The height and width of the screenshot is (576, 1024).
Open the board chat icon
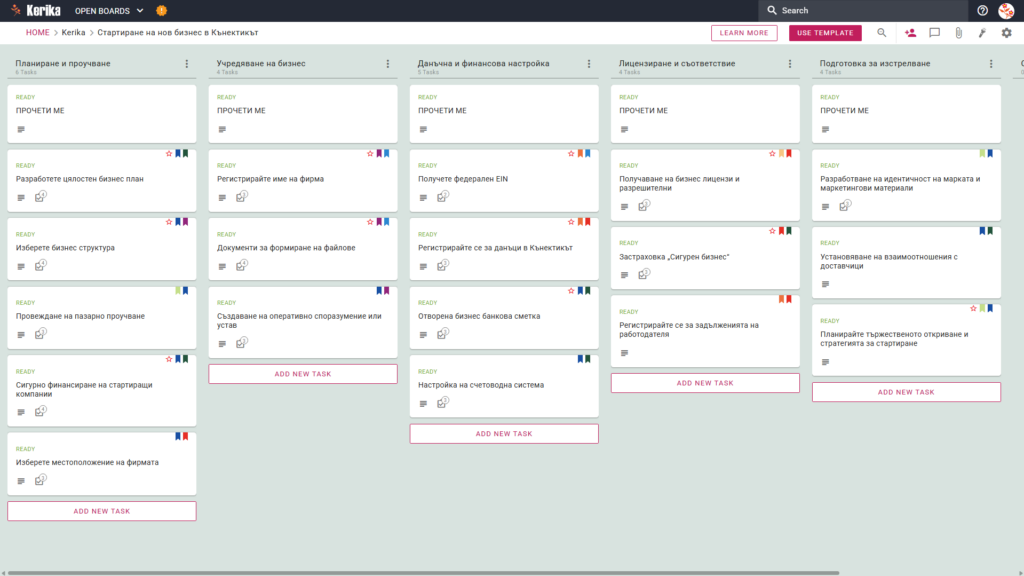(935, 33)
